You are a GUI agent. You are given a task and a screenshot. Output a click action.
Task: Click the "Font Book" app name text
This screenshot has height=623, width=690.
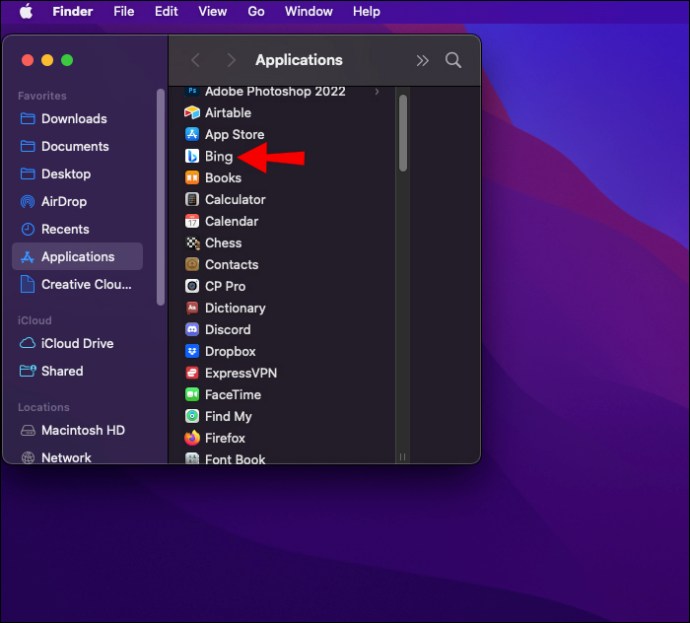235,459
